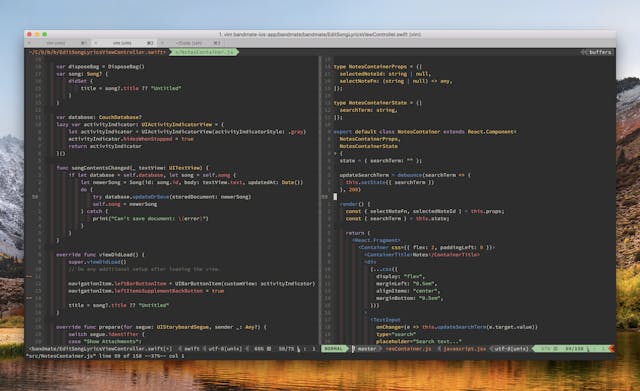Click "override func viewDidLoad()" line
640x391 pixels.
[x=100, y=255]
